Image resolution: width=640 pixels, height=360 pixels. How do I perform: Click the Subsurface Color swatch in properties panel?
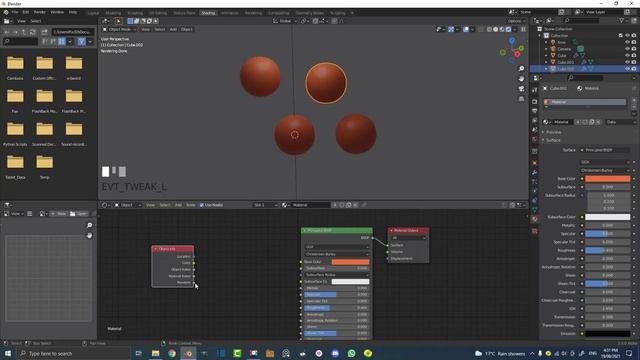click(607, 217)
